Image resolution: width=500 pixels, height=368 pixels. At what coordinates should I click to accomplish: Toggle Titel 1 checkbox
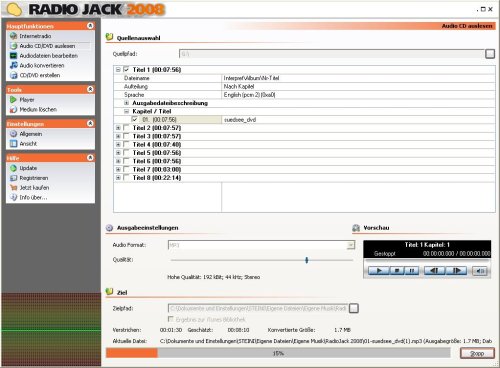[126, 70]
